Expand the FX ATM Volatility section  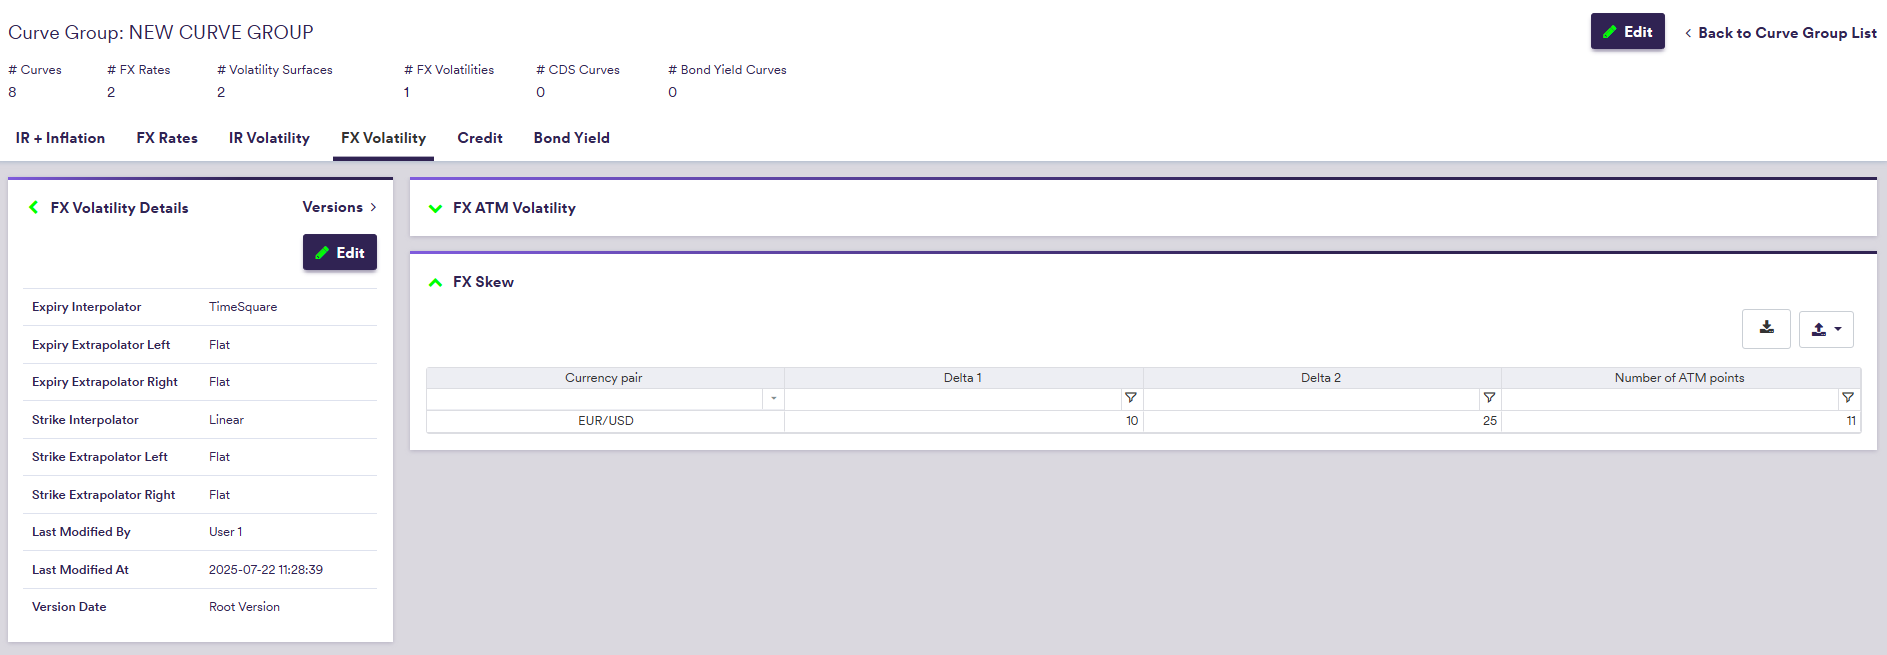435,208
